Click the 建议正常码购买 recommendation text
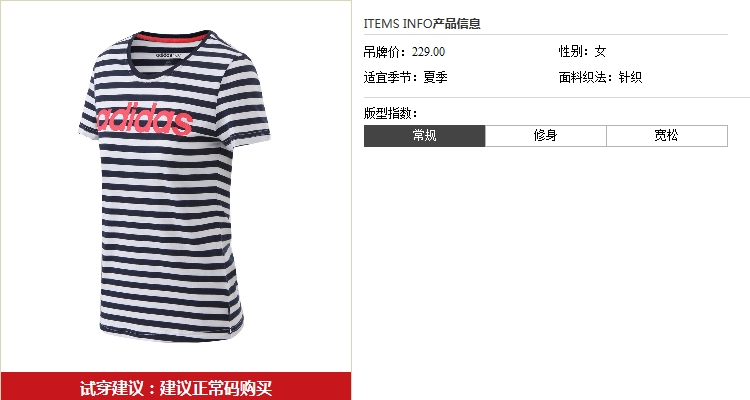The image size is (750, 400). [216, 388]
